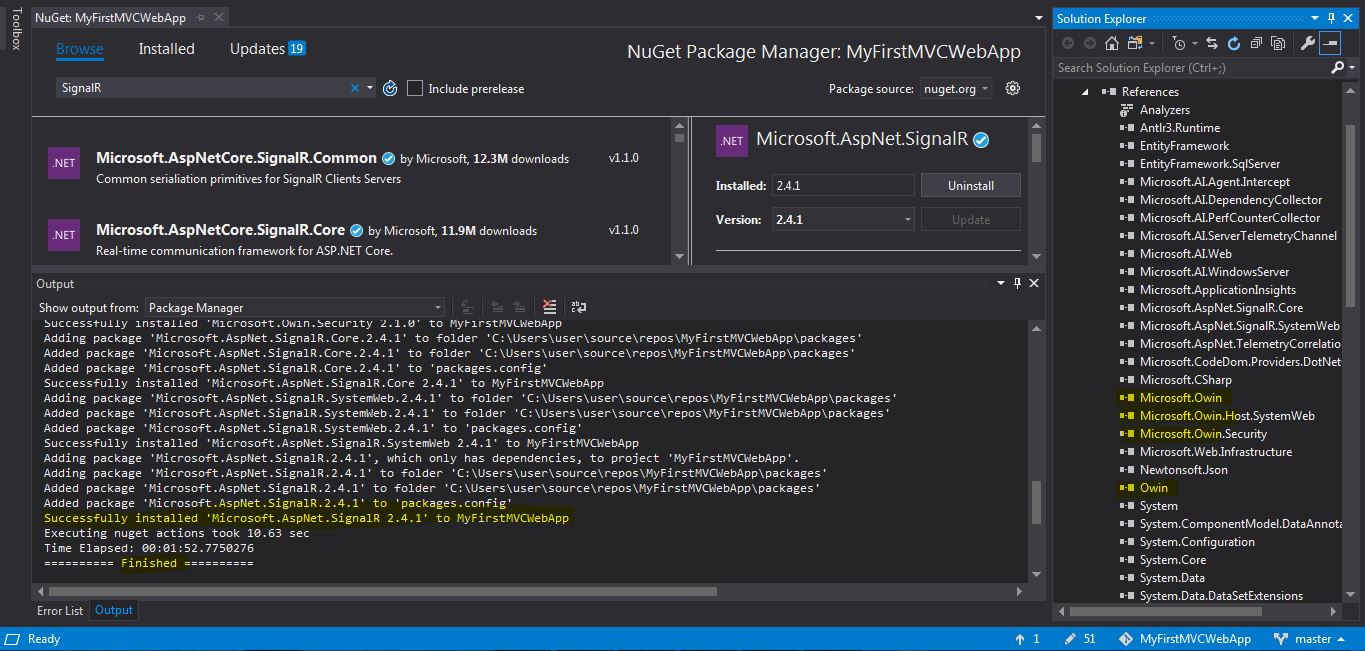Collapse all nodes in Solution Explorer
Screen dimensions: 1365x651
coord(1257,43)
